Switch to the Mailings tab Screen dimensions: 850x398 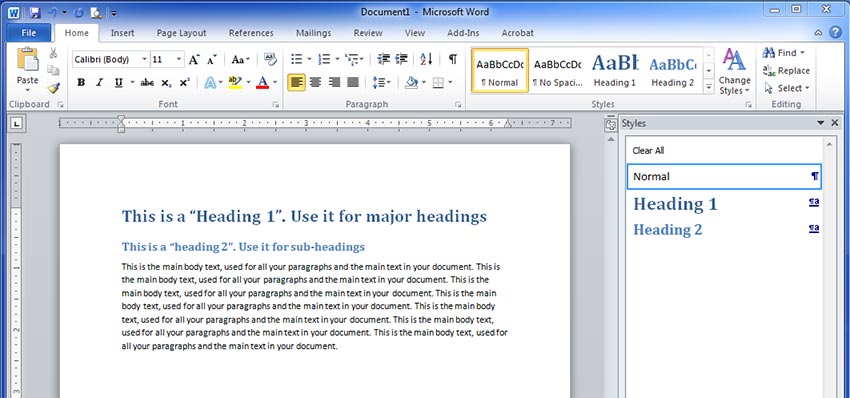(314, 33)
